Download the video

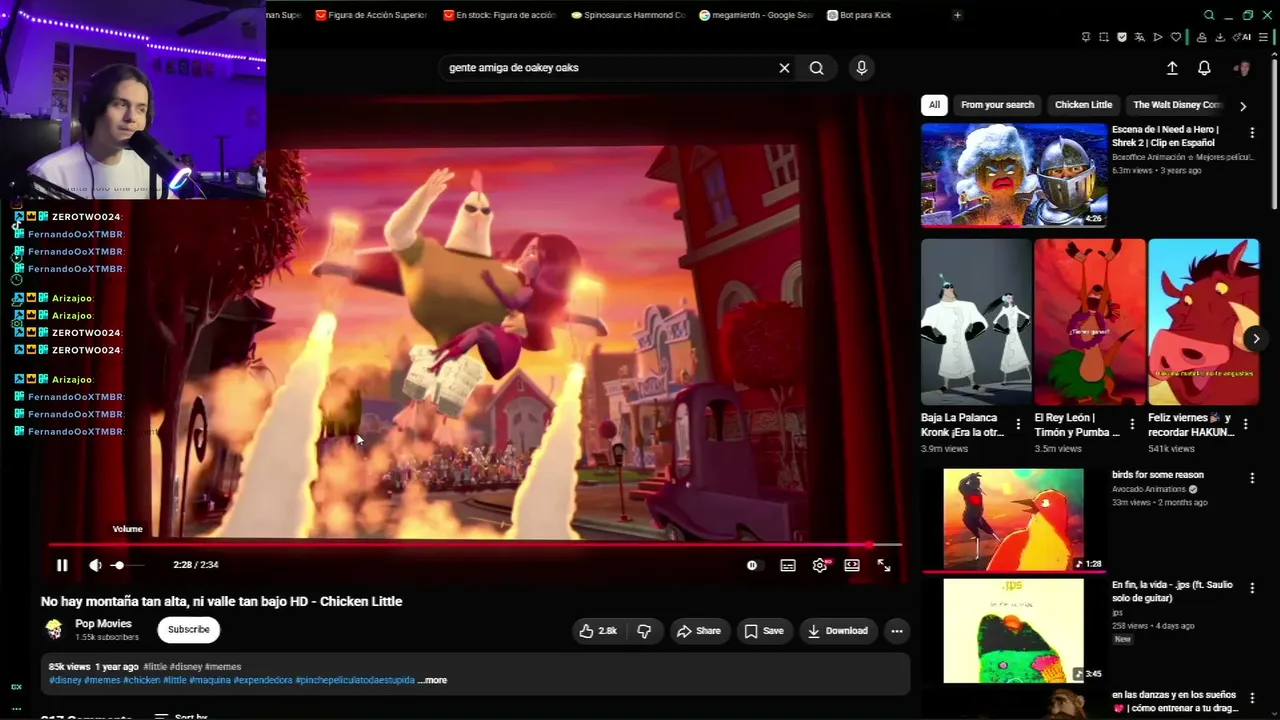click(x=838, y=631)
